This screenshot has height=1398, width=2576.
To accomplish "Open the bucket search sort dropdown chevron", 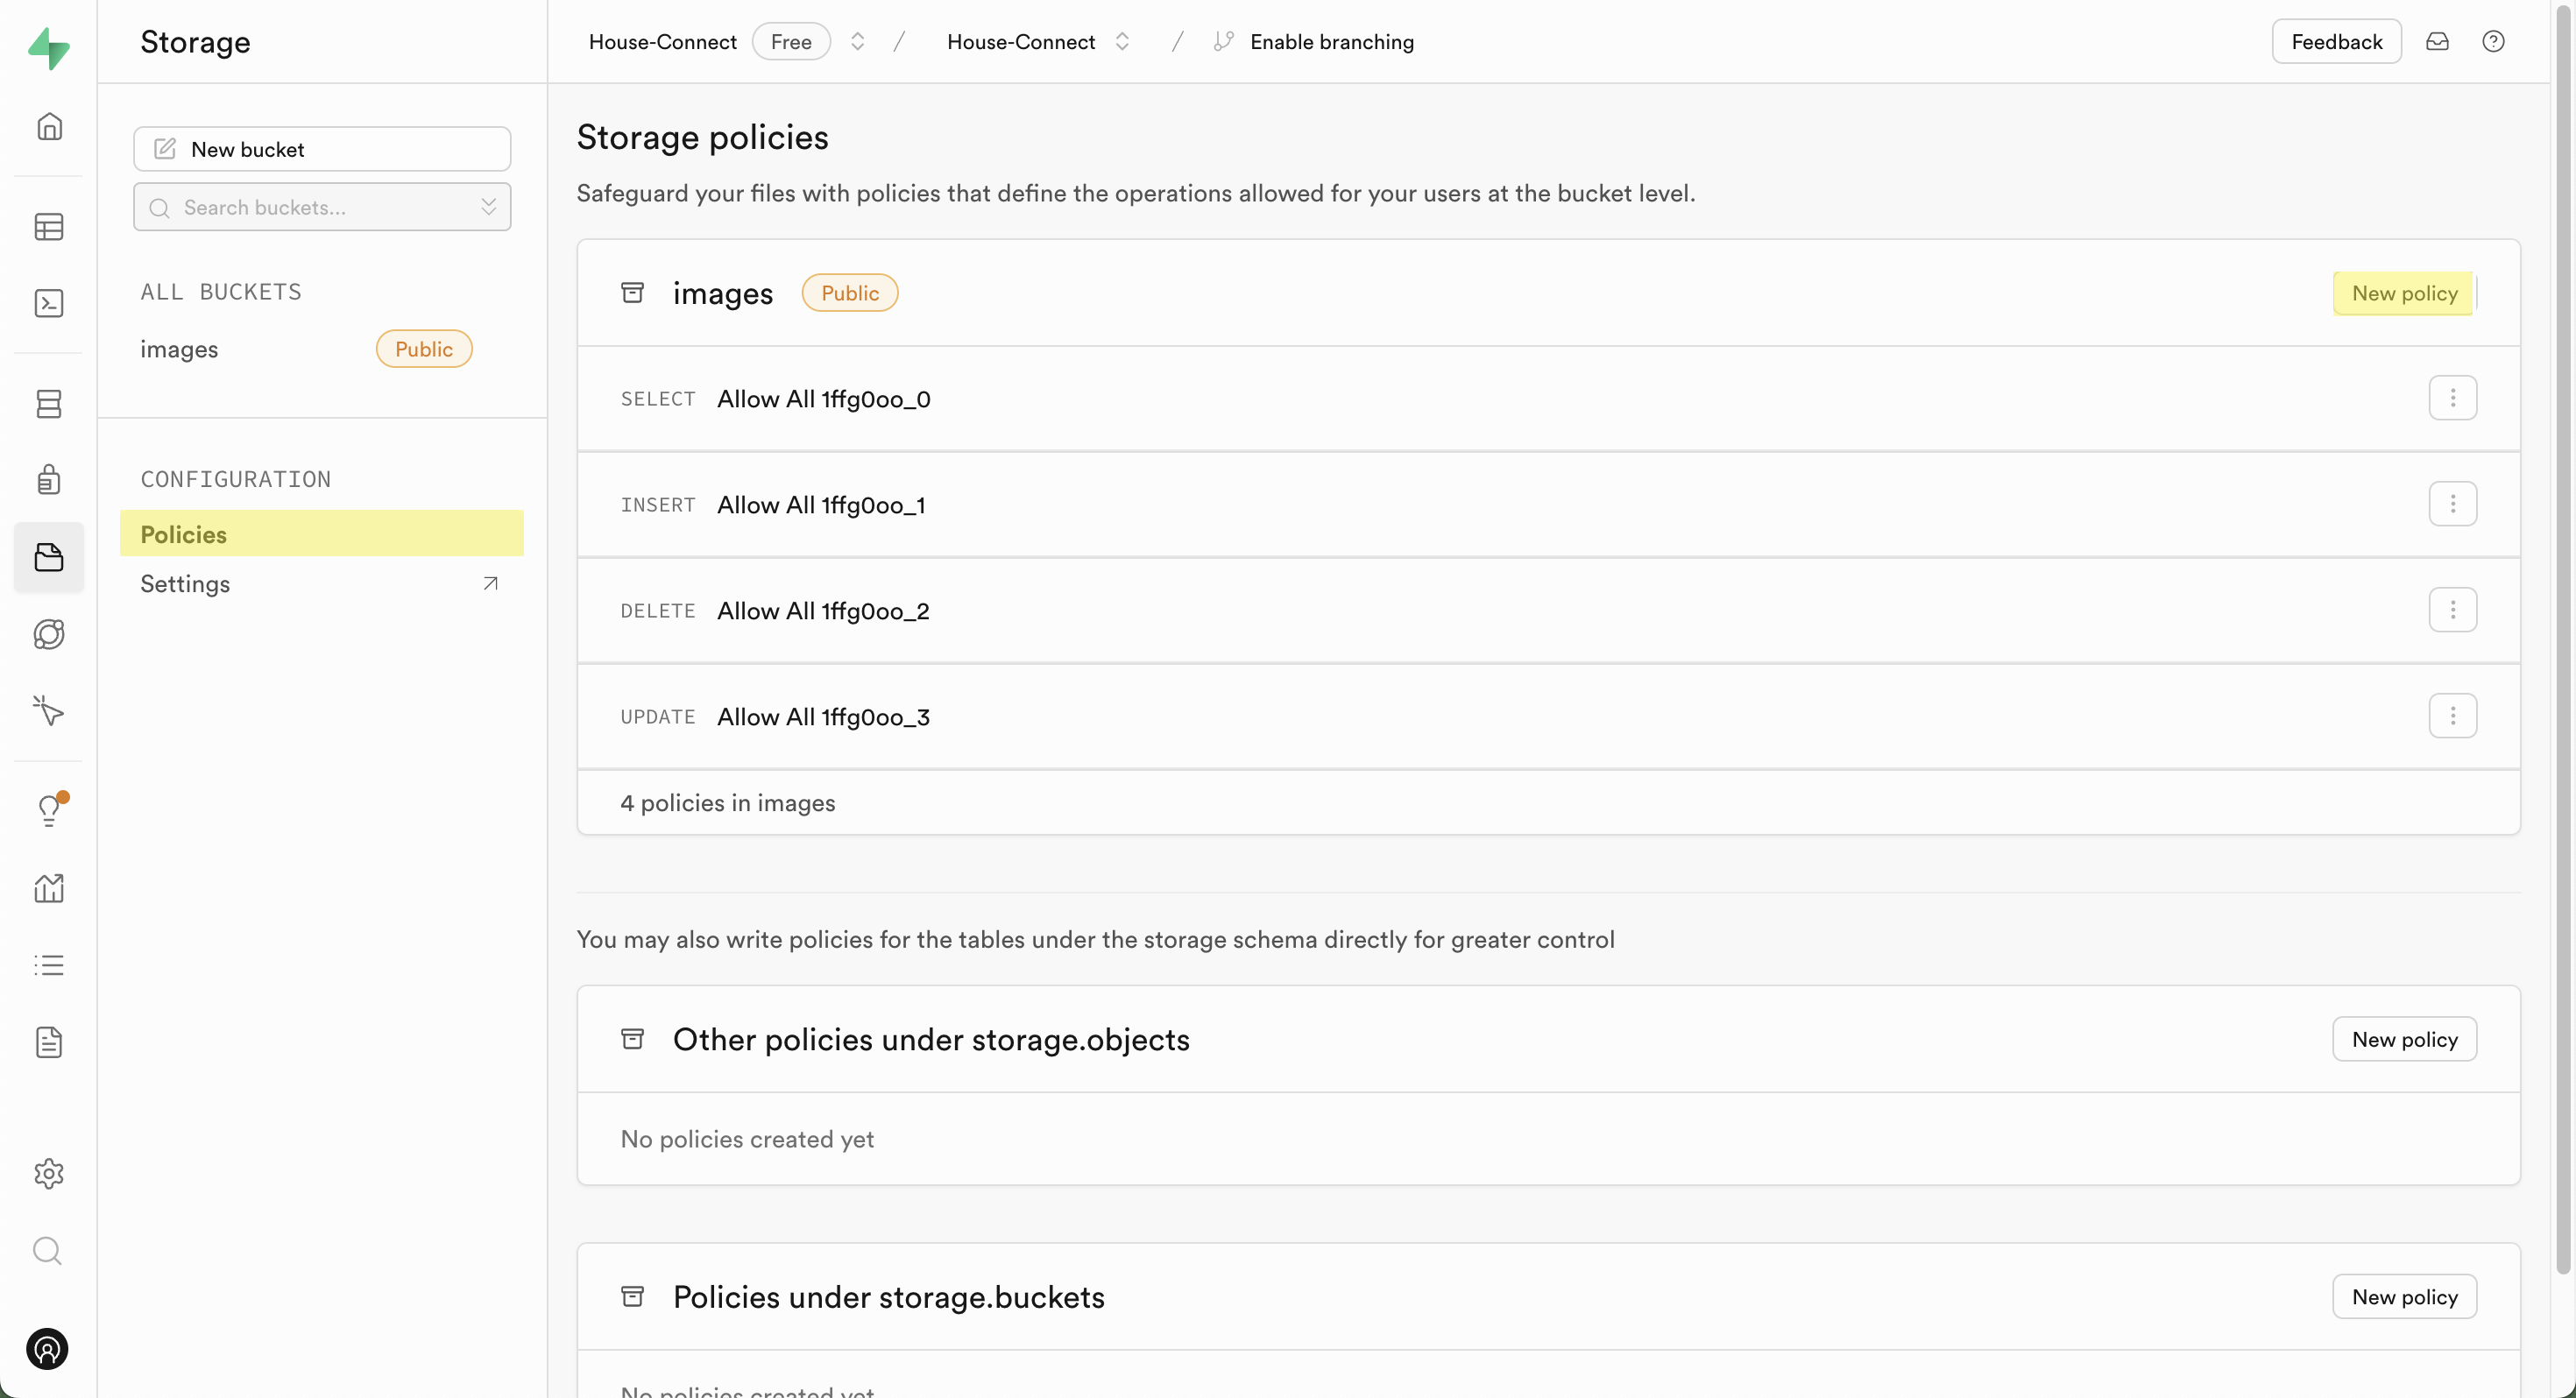I will point(489,207).
